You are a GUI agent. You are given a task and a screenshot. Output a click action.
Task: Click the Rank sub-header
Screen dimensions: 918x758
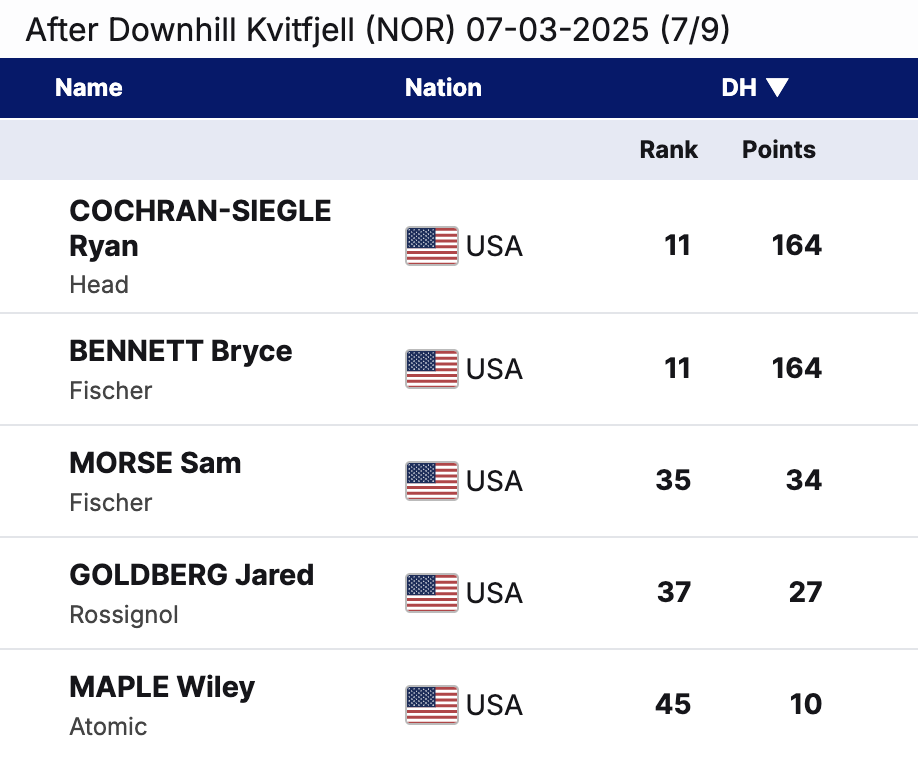click(668, 150)
